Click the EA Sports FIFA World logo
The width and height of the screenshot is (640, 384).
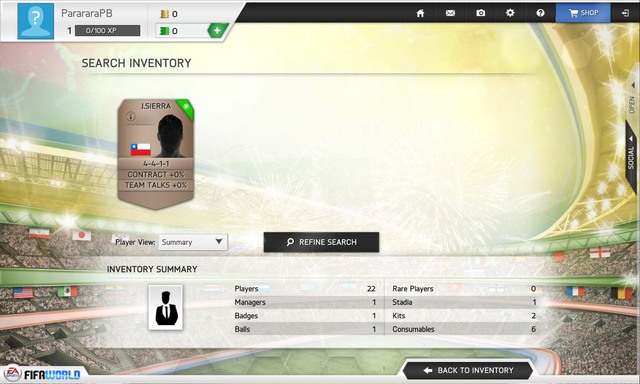pyautogui.click(x=42, y=373)
